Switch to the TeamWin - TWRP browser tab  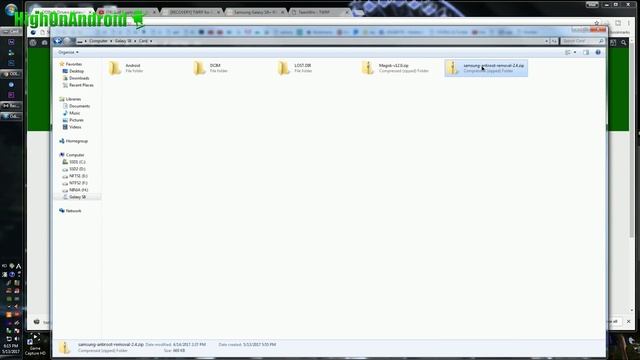(319, 12)
